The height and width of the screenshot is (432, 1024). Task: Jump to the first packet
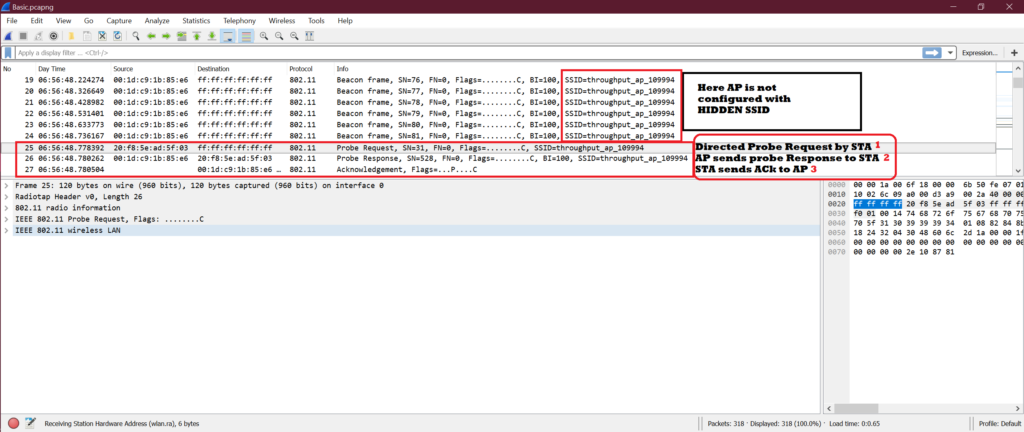coord(196,36)
